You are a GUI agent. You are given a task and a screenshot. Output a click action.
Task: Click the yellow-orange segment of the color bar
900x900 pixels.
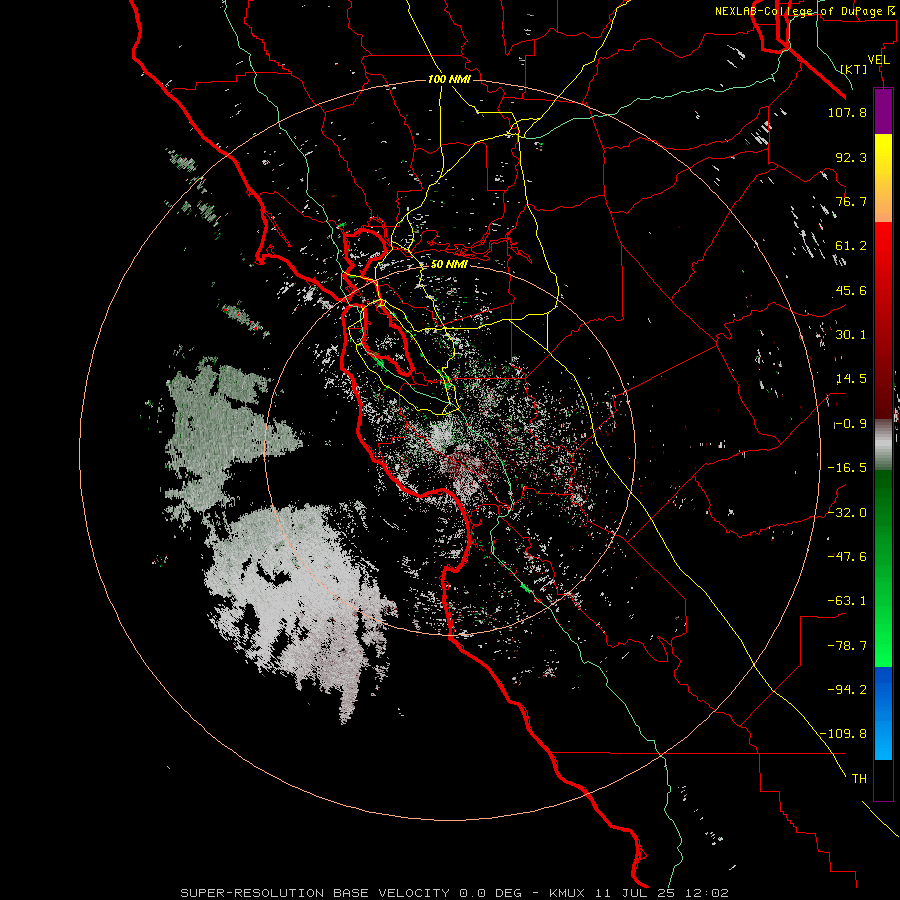[x=883, y=178]
